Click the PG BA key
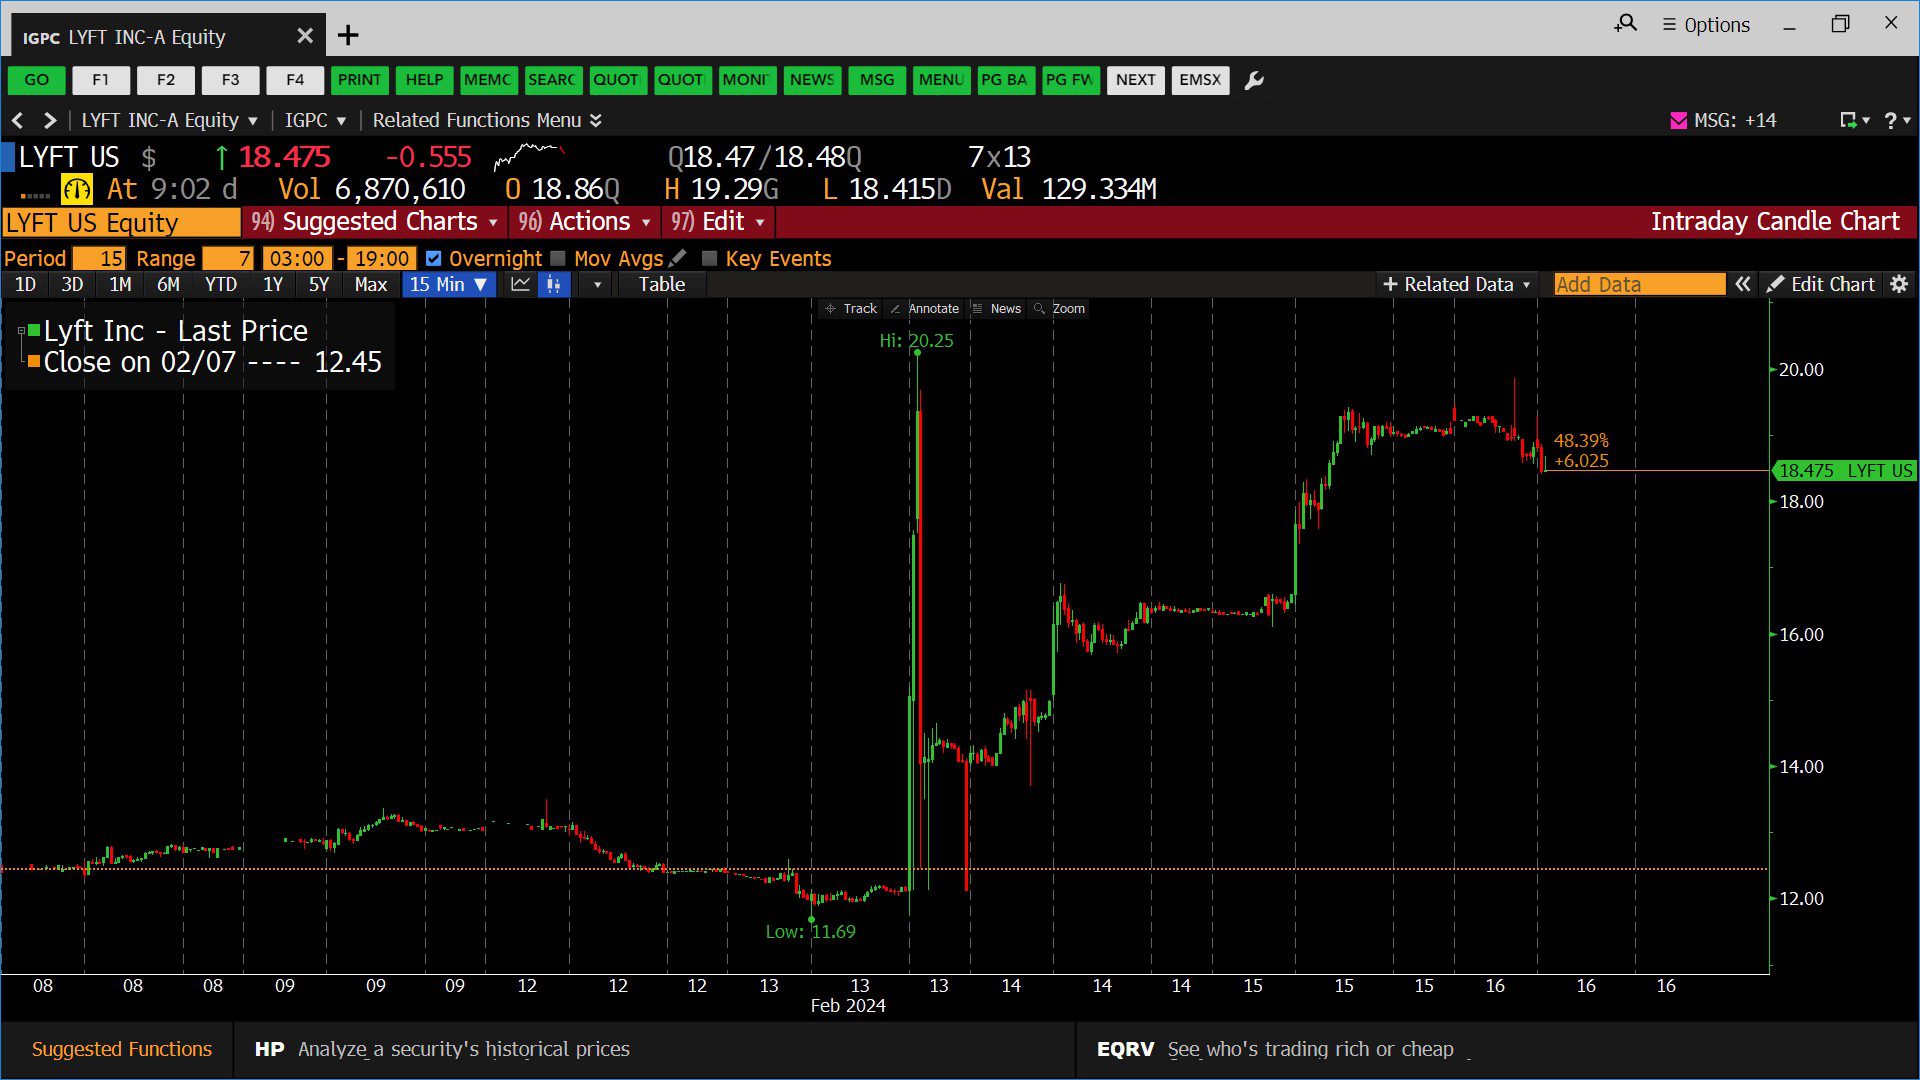This screenshot has height=1080, width=1920. coord(1005,80)
